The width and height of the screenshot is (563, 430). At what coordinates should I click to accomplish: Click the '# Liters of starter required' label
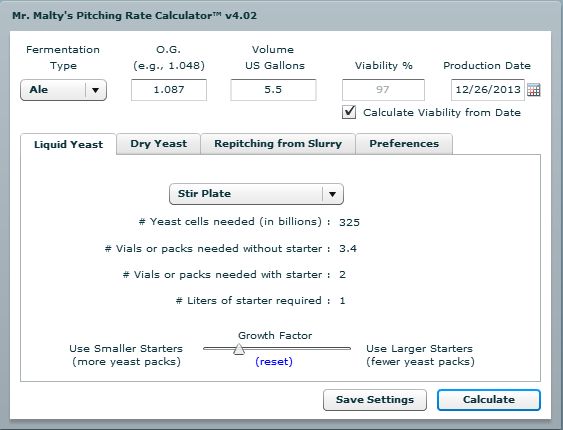(x=253, y=300)
